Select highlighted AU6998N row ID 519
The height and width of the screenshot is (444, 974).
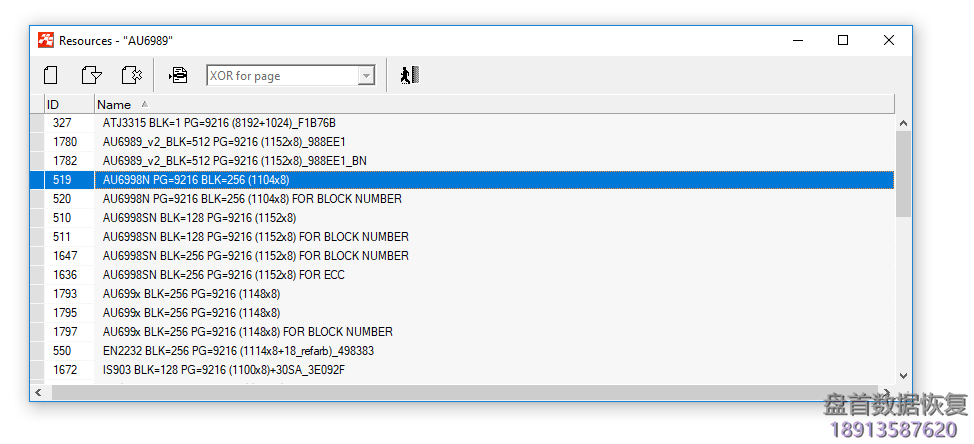(x=196, y=180)
